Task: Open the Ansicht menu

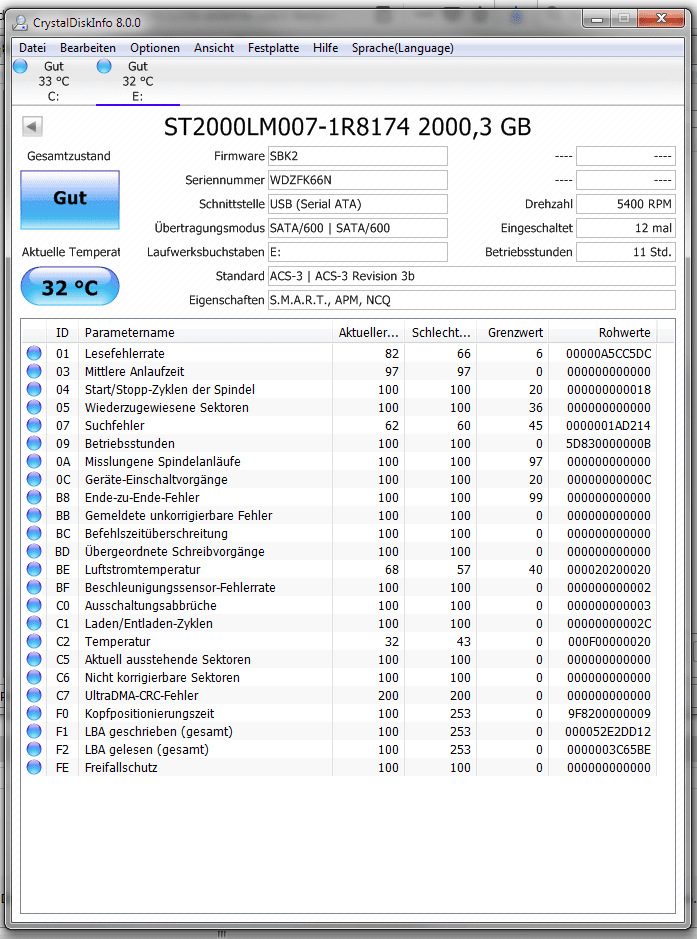Action: click(x=214, y=48)
